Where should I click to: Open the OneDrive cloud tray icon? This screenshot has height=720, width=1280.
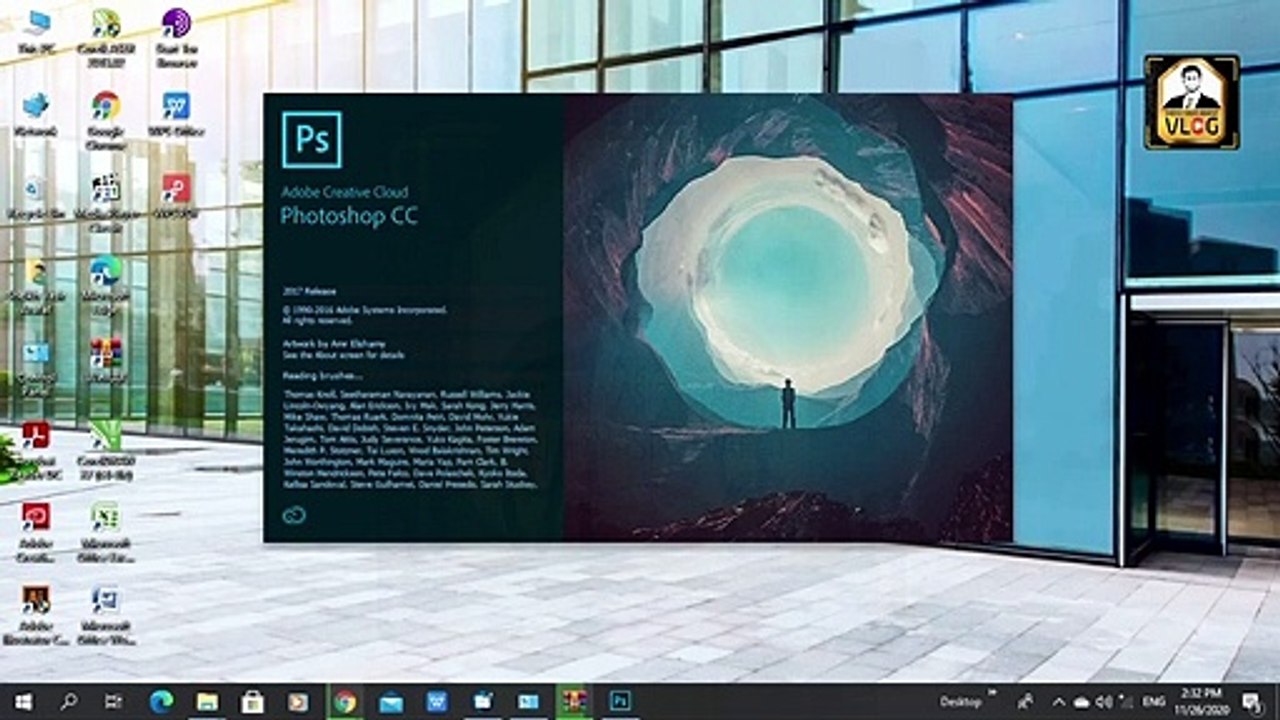pyautogui.click(x=1082, y=701)
